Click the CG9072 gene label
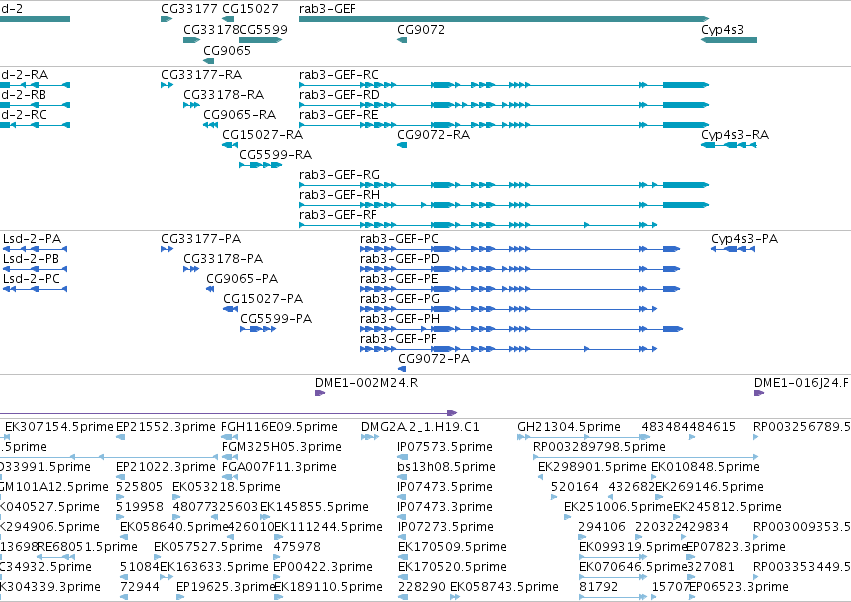This screenshot has height=602, width=851. (421, 30)
